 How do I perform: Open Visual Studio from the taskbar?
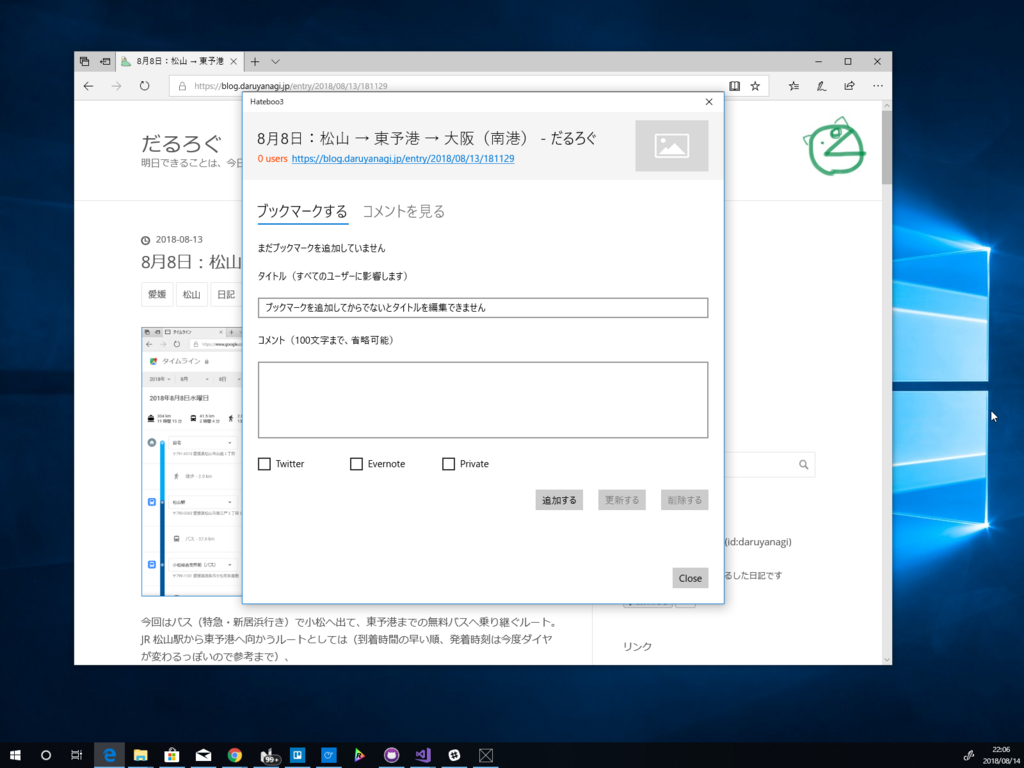coord(423,755)
